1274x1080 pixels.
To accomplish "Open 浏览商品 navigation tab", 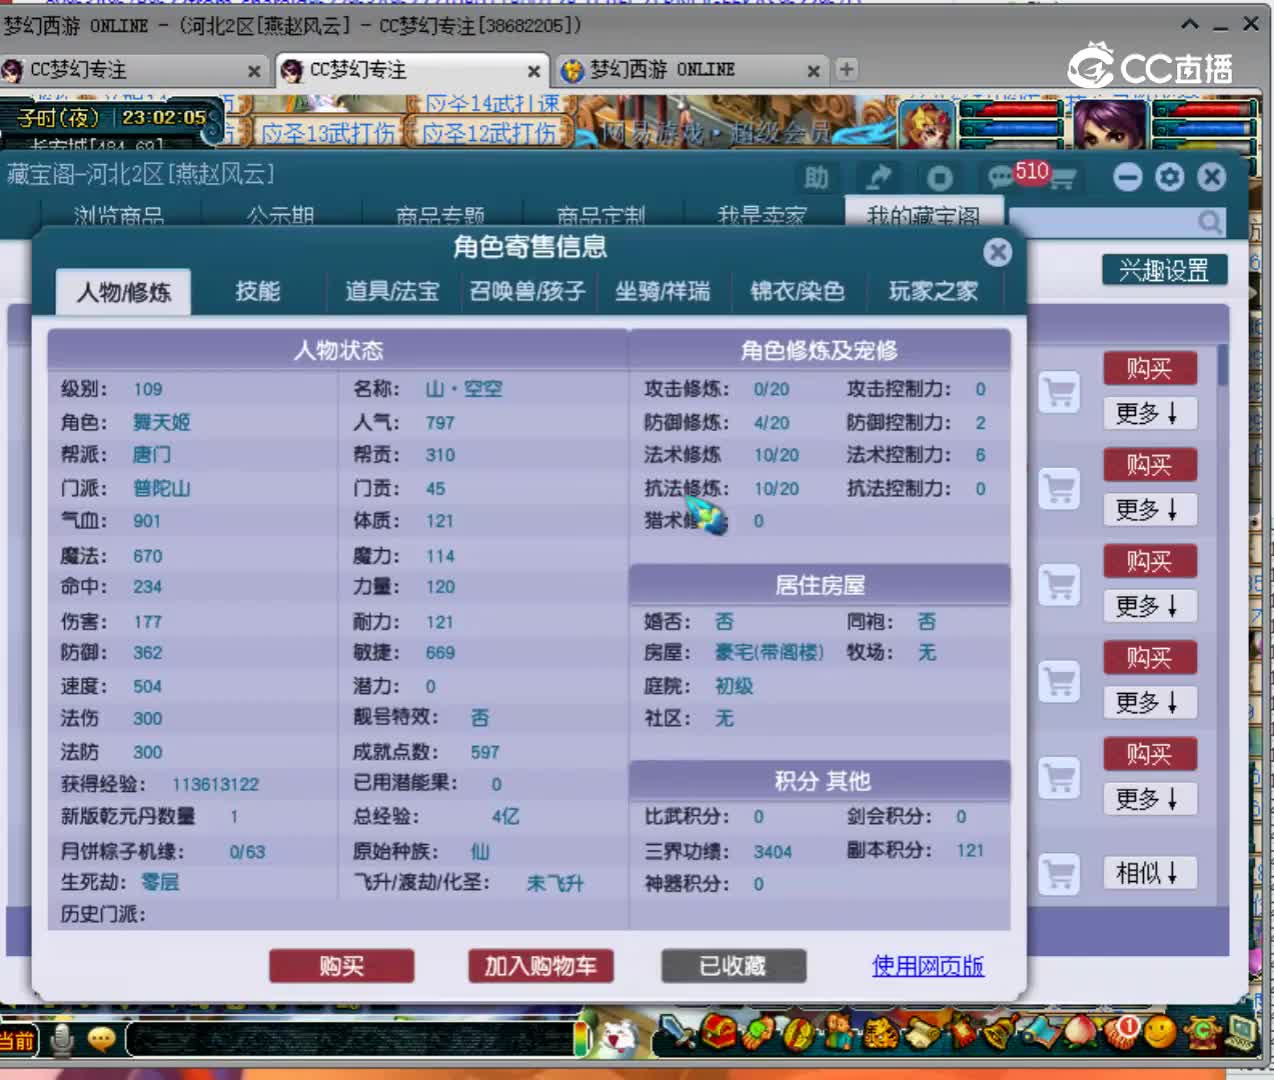I will pyautogui.click(x=119, y=216).
